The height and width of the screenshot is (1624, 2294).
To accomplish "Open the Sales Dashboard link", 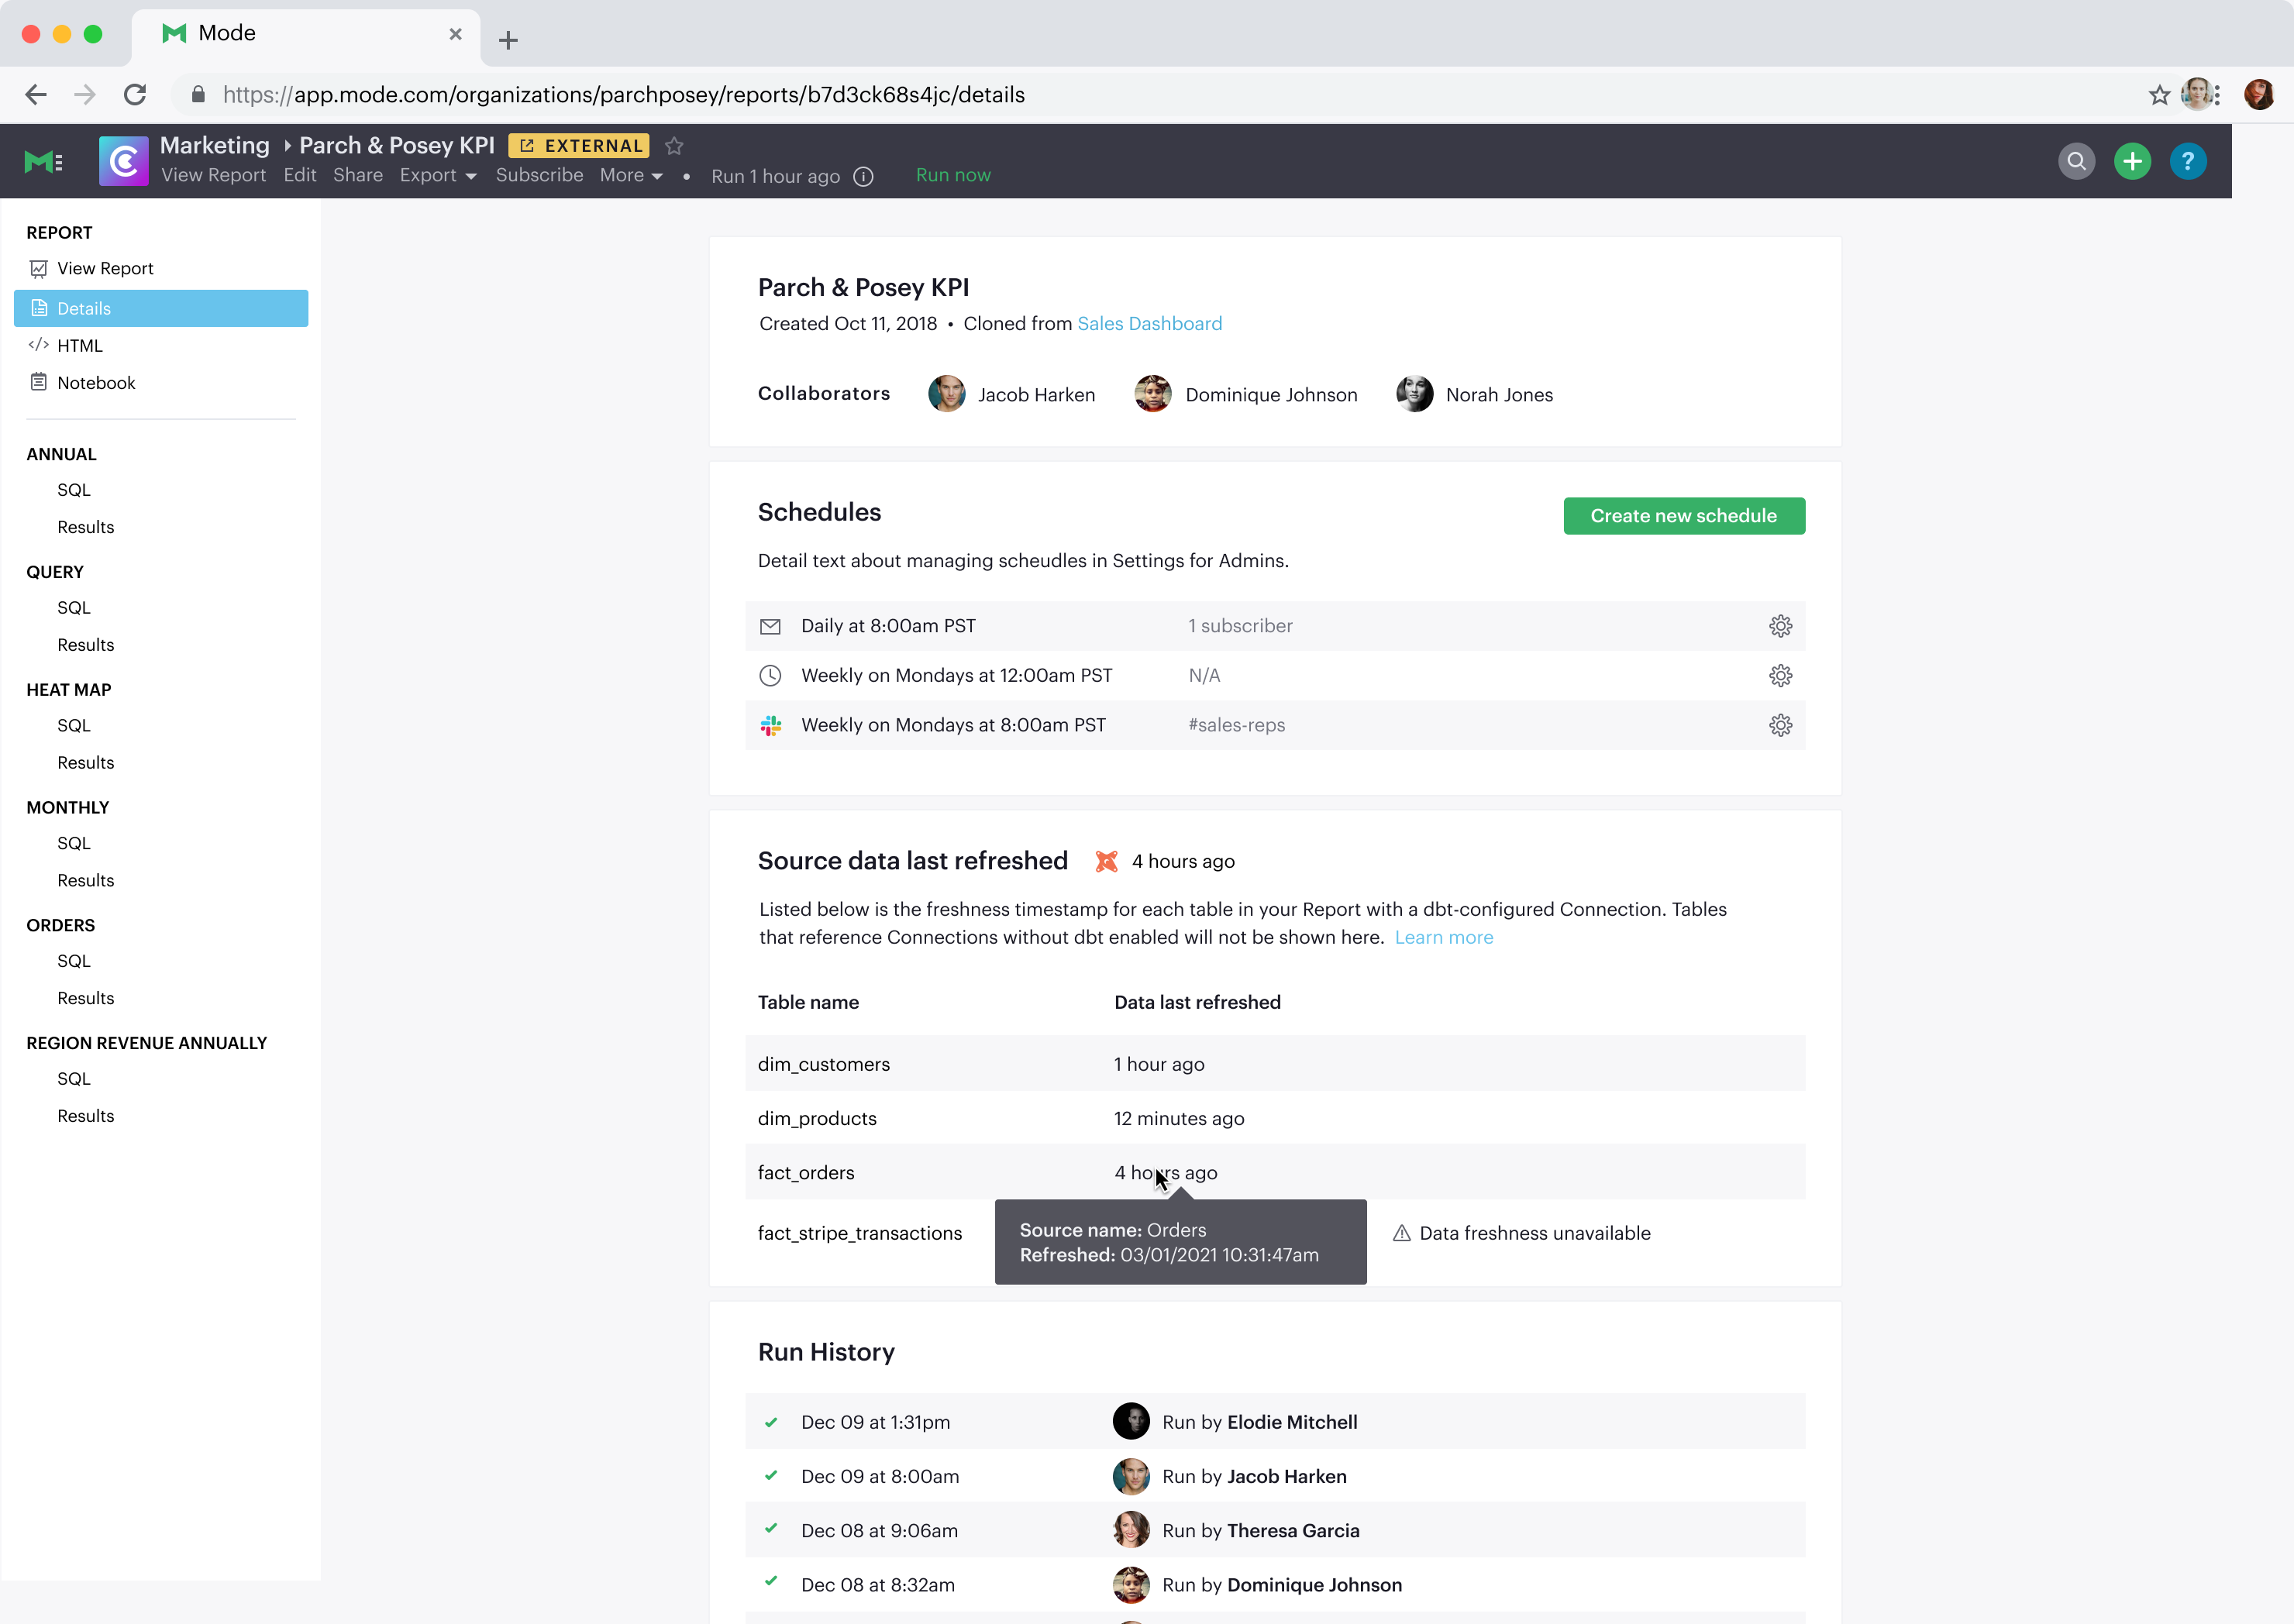I will [x=1149, y=324].
